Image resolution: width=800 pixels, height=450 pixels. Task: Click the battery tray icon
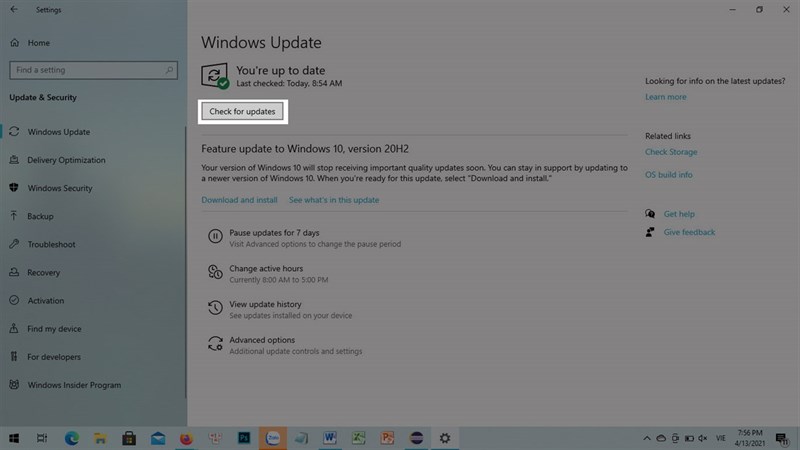click(689, 438)
